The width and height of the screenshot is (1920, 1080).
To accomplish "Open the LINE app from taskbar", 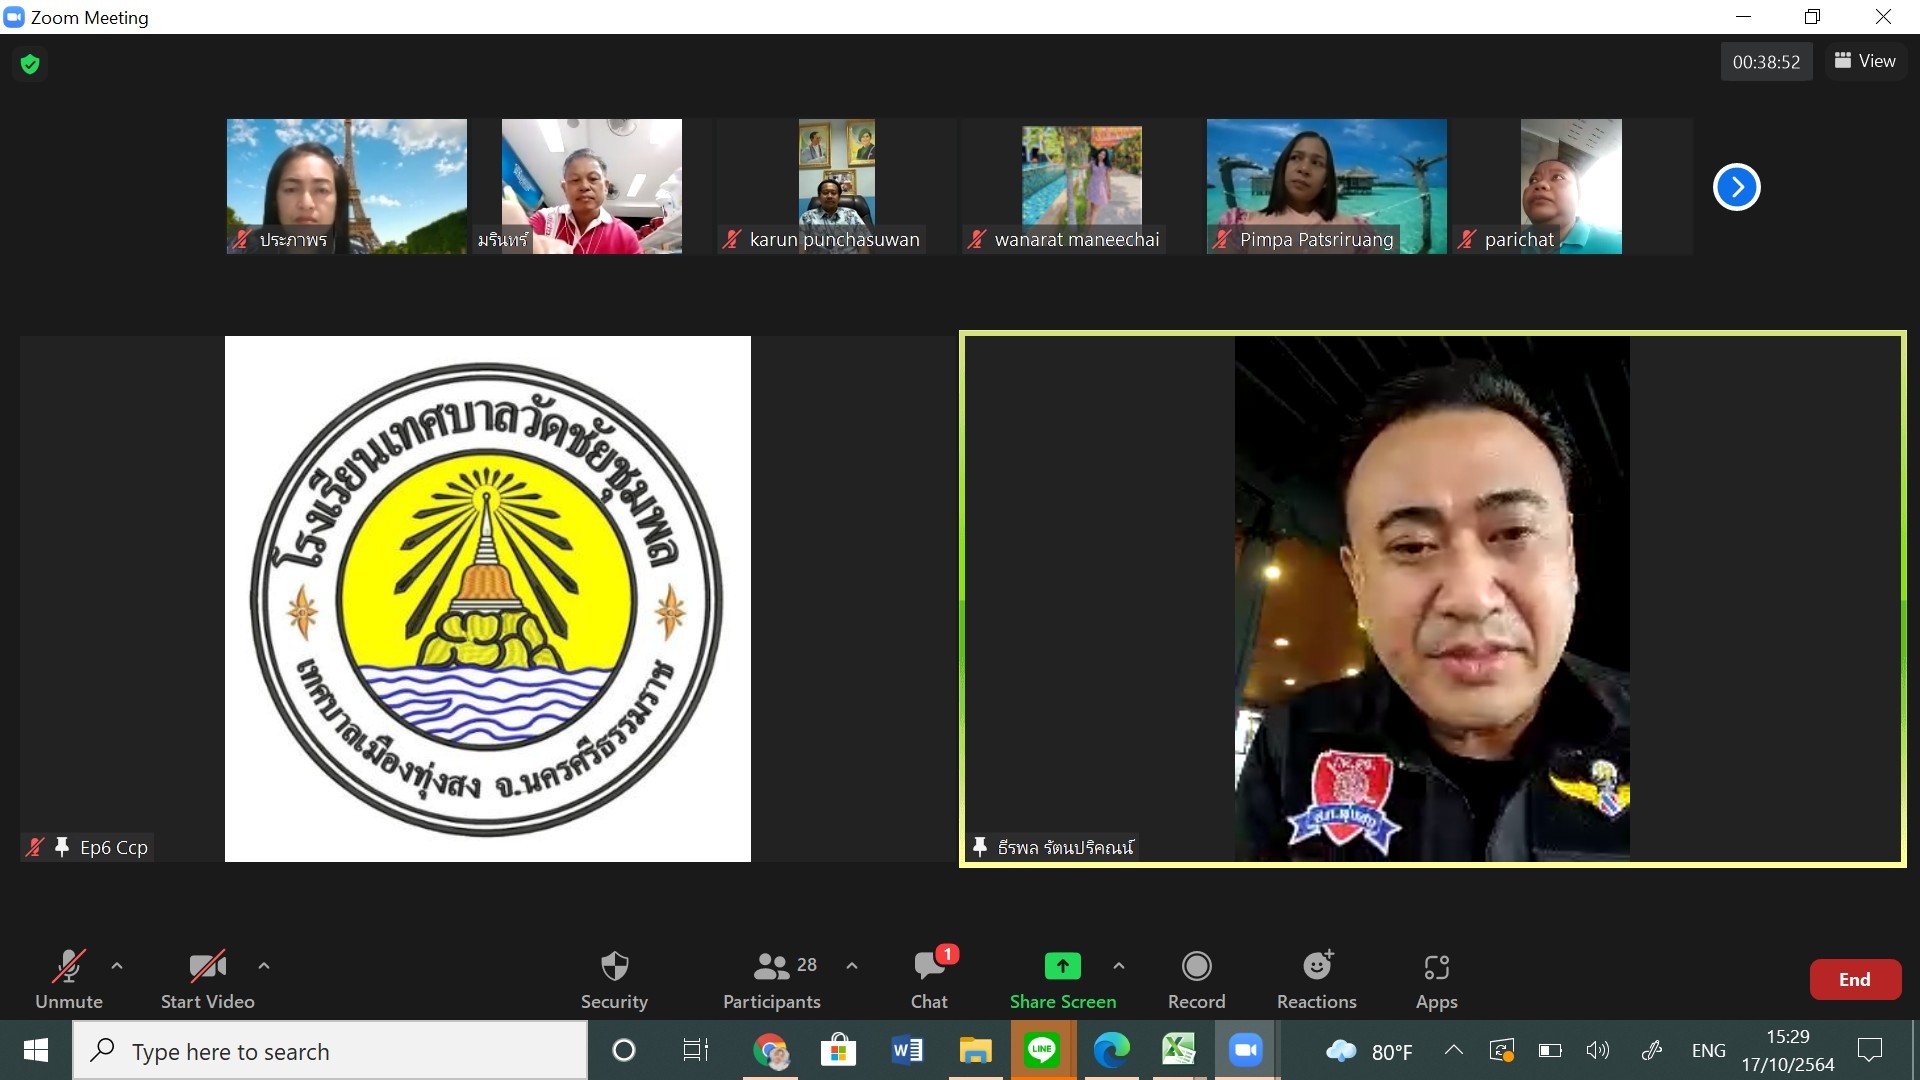I will coord(1042,1050).
